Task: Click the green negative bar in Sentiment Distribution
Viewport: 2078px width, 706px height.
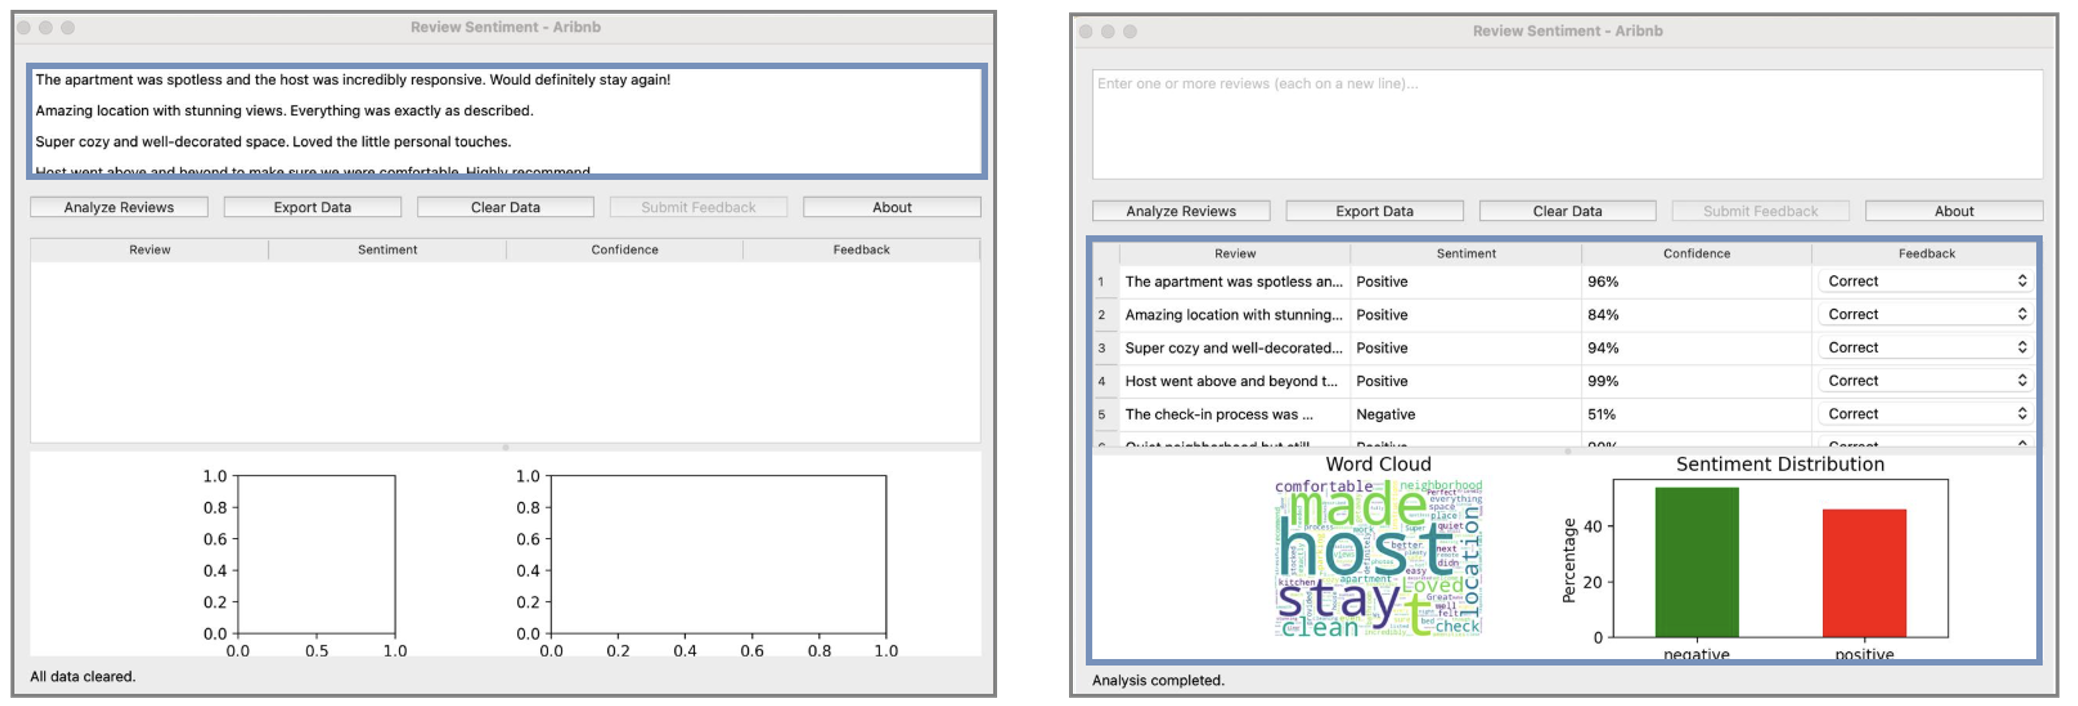Action: click(1696, 562)
